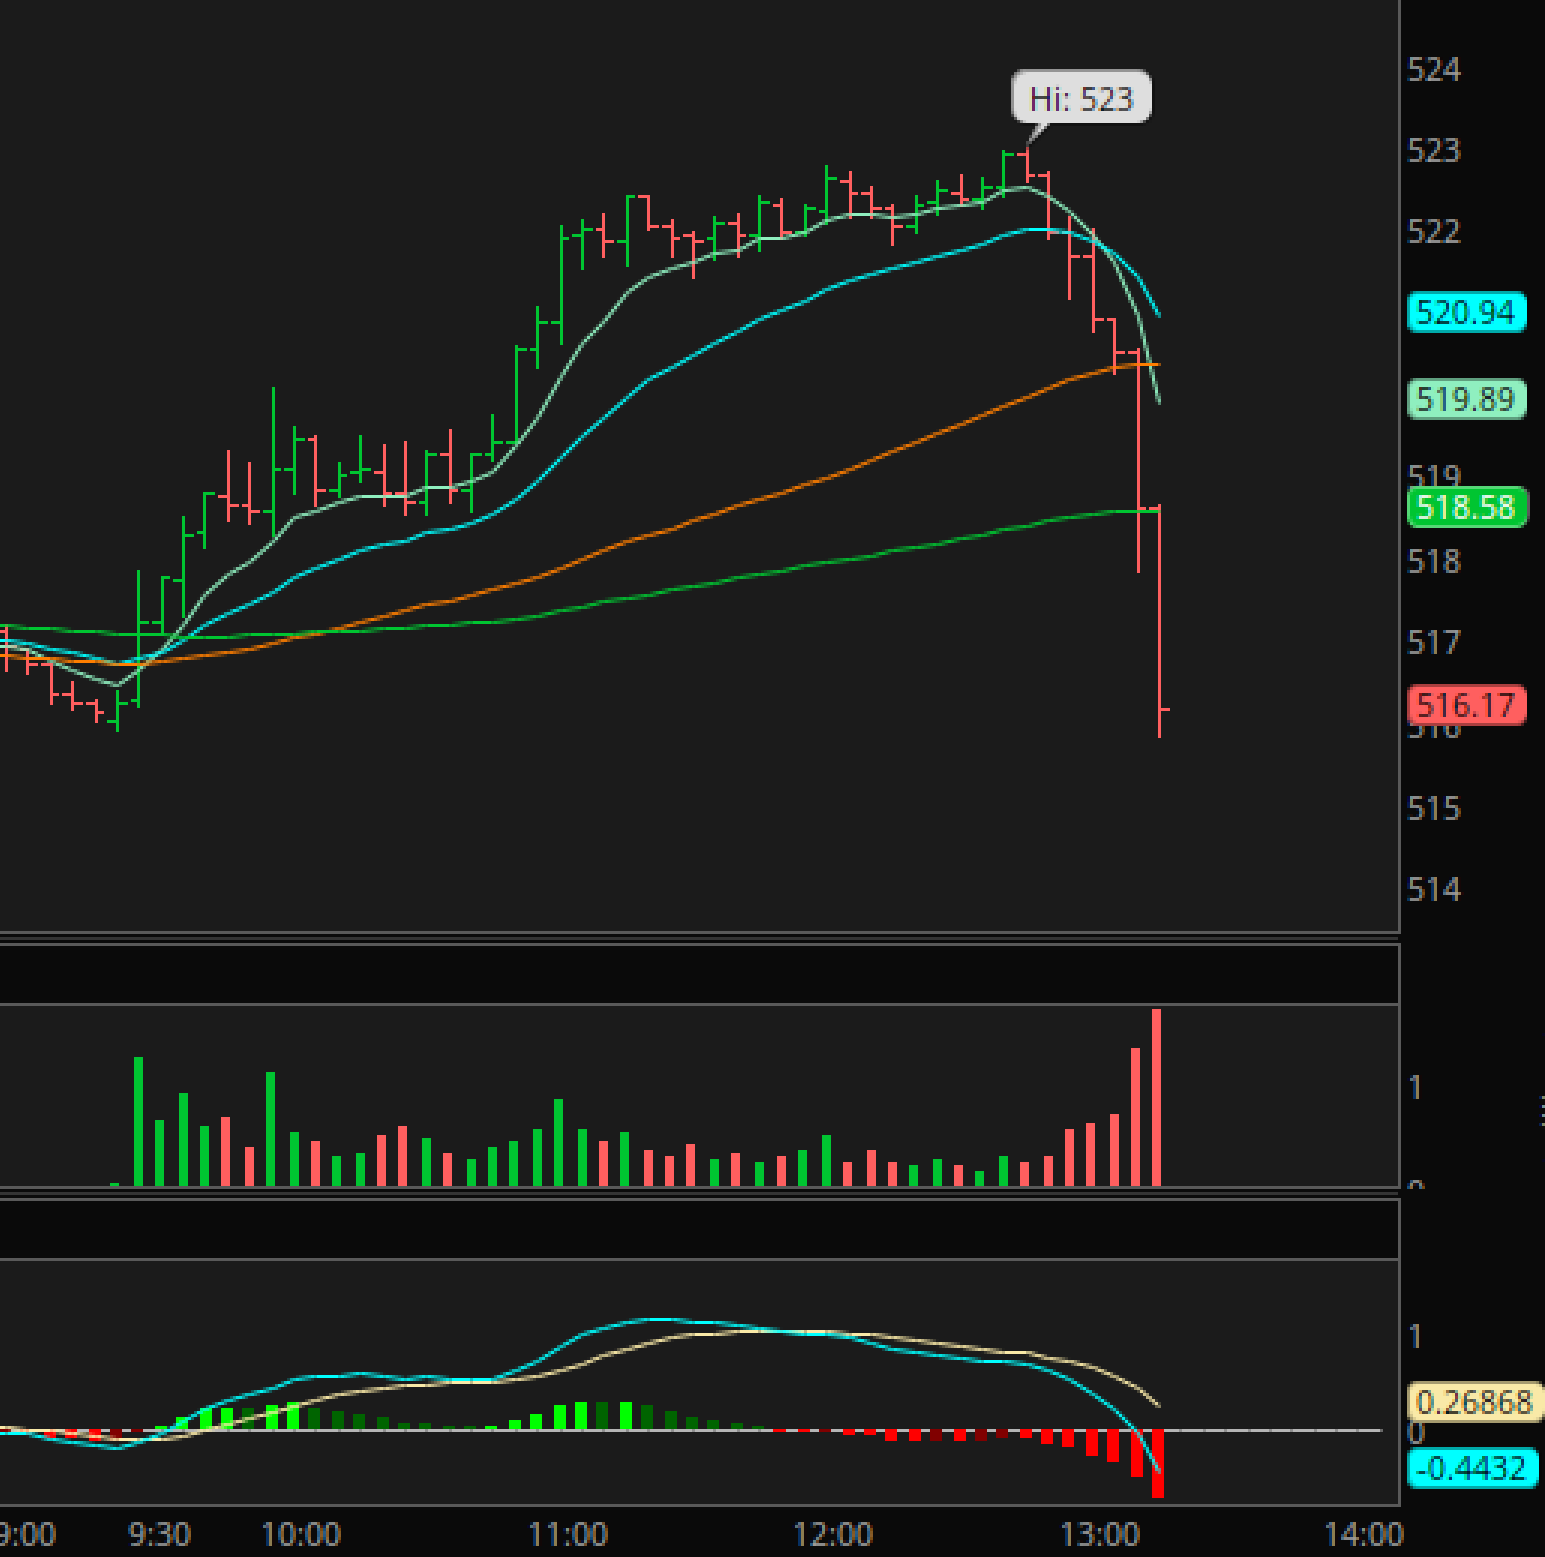Click the Hi: 523 price bubble

[x=1081, y=98]
